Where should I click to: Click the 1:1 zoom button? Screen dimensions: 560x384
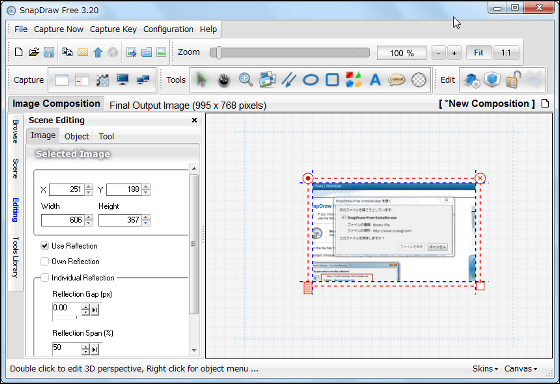point(506,53)
